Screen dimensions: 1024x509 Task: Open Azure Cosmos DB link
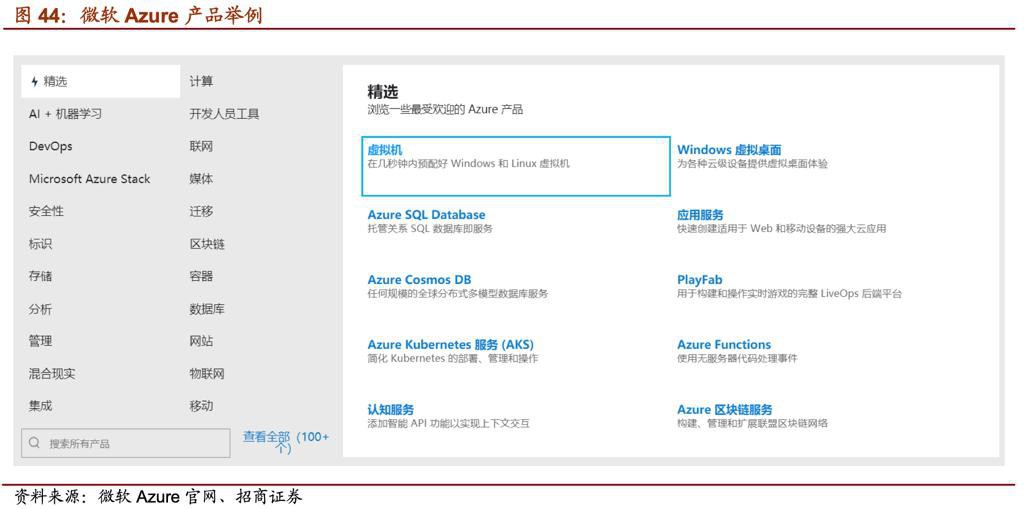pos(419,280)
